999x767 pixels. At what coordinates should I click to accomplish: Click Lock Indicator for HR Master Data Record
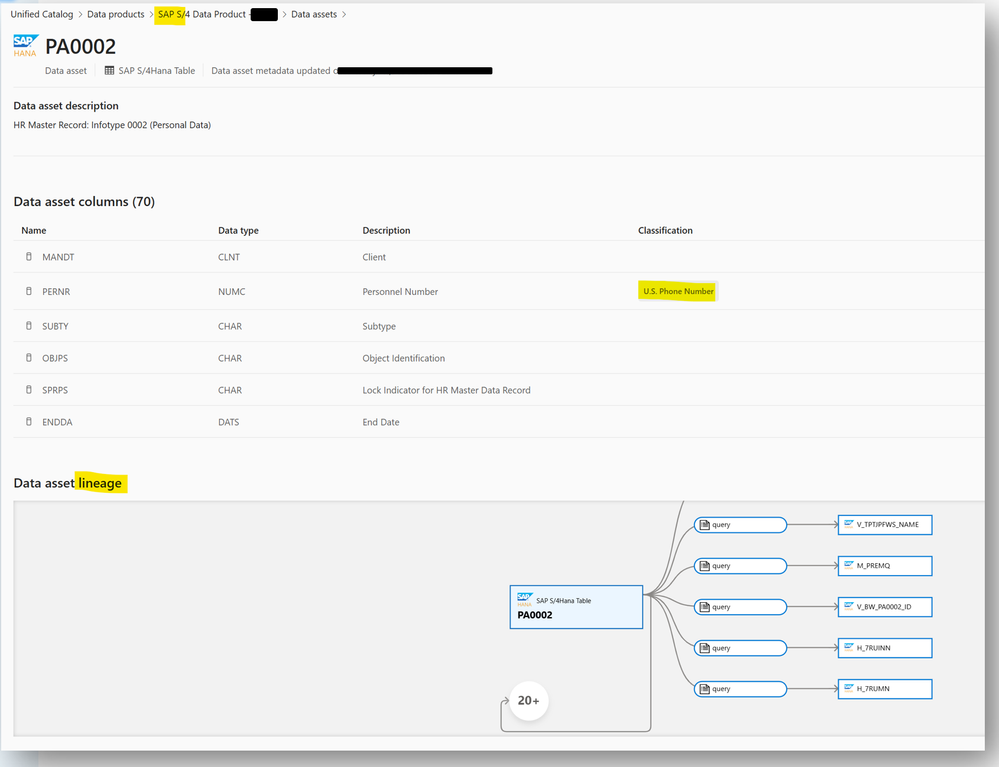446,390
